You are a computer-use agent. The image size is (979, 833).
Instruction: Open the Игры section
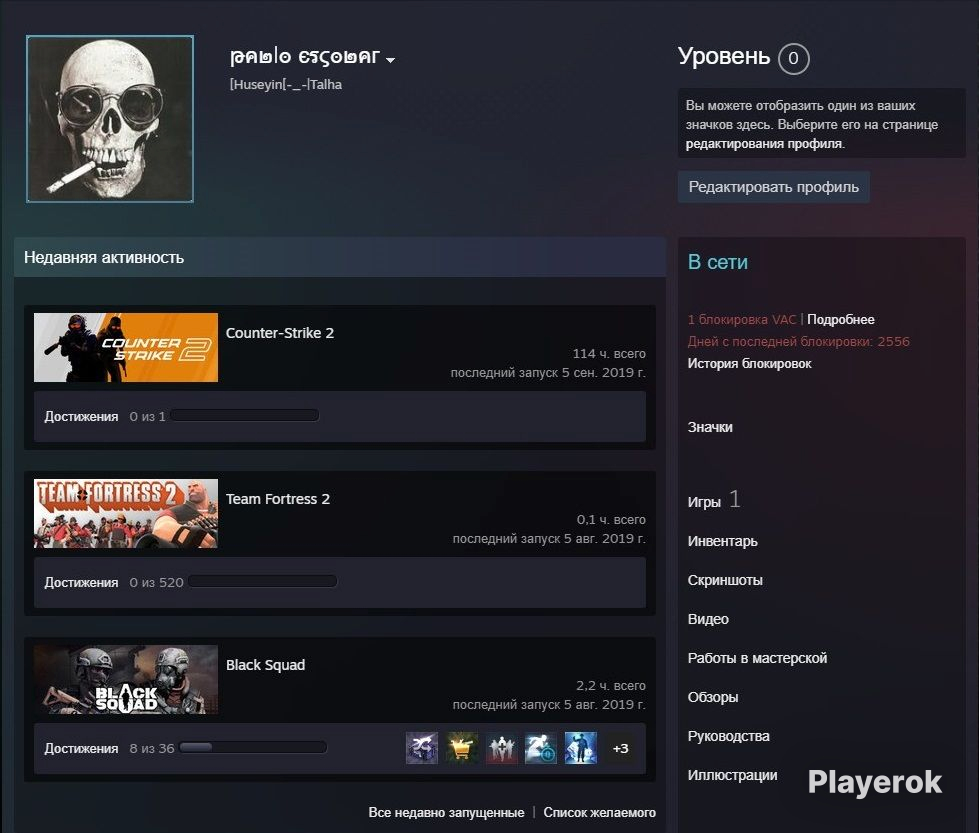[704, 502]
